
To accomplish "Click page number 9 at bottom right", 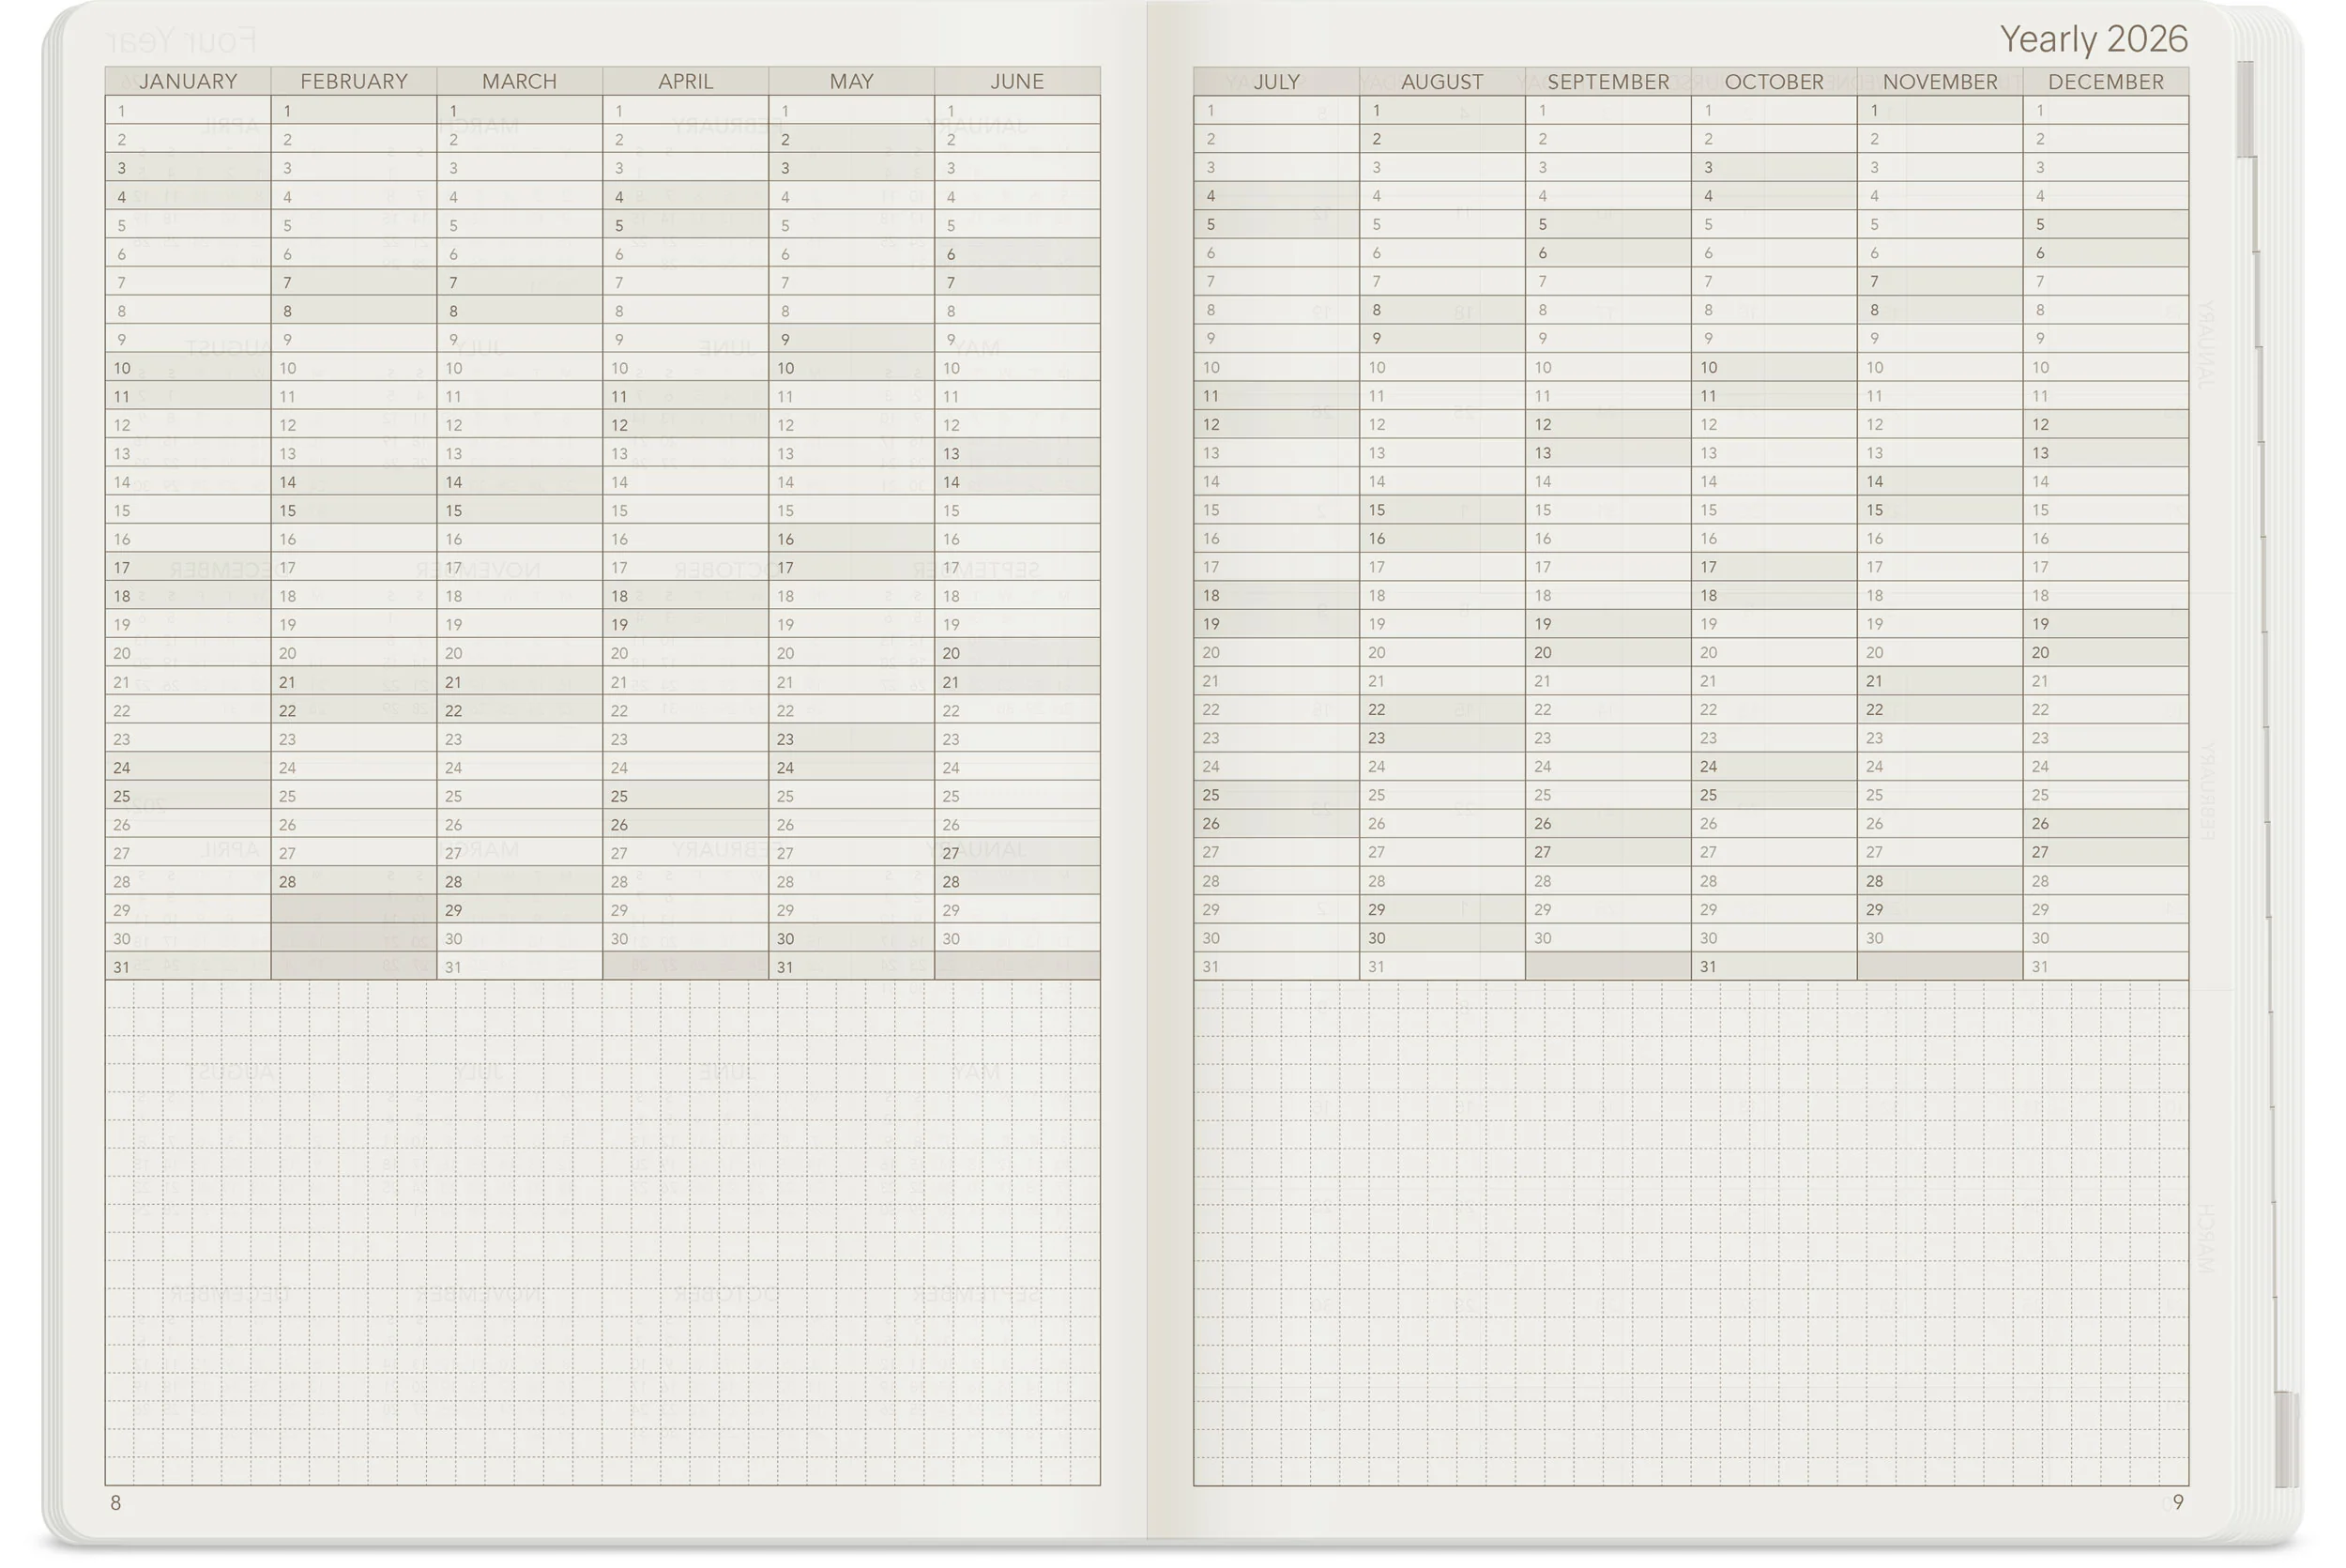I will tap(2178, 1502).
